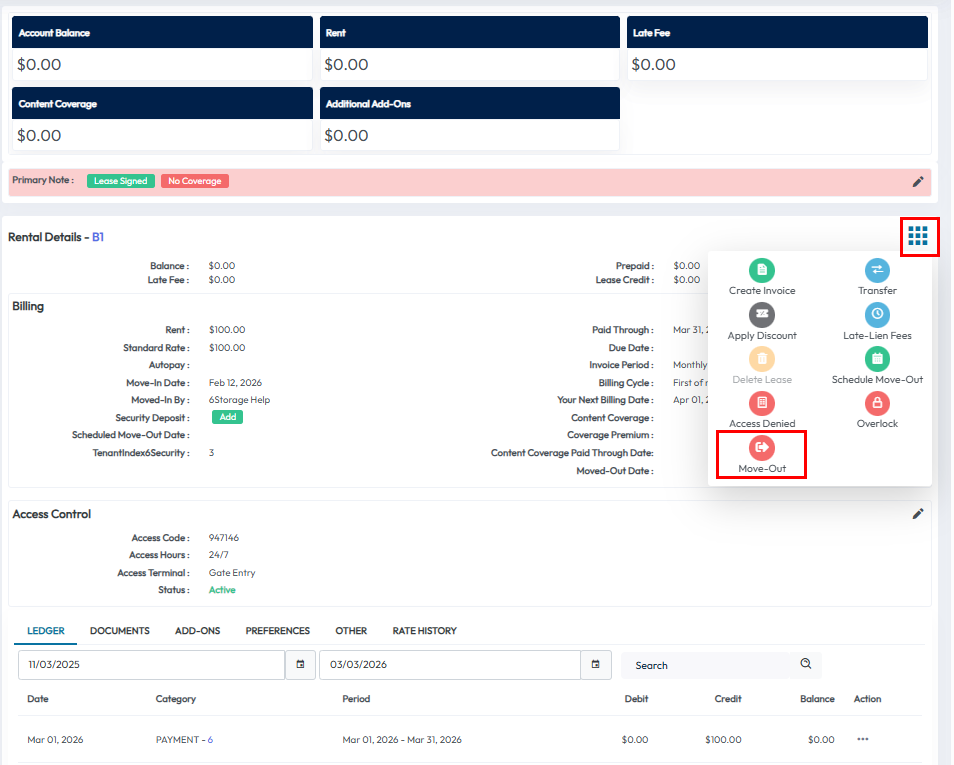
Task: Select the Transfer action icon
Action: 877,270
